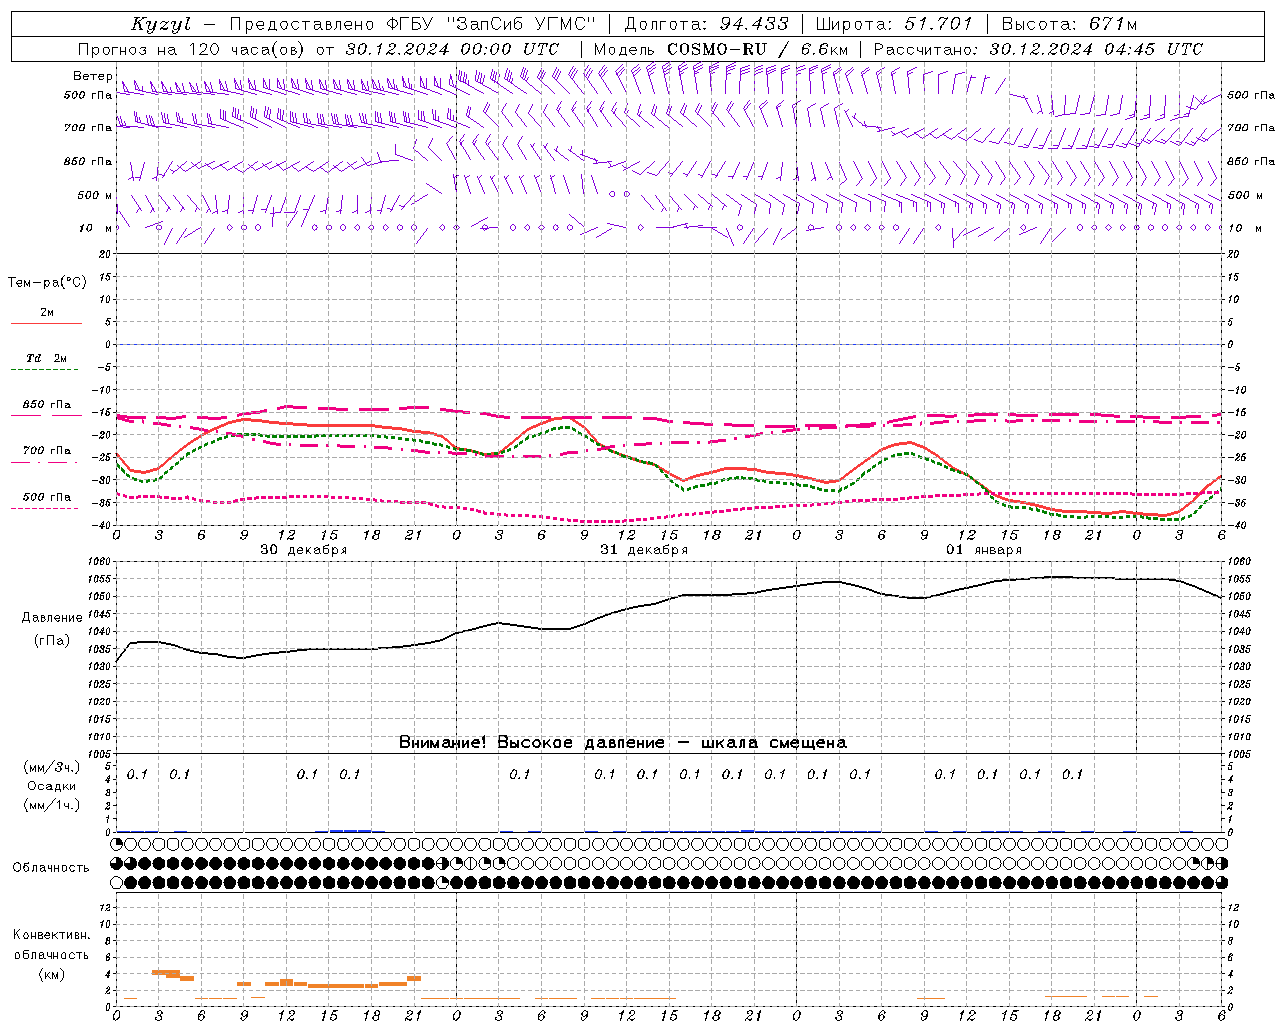Click the station name Kyzyl in the title
The image size is (1280, 1024).
click(161, 24)
